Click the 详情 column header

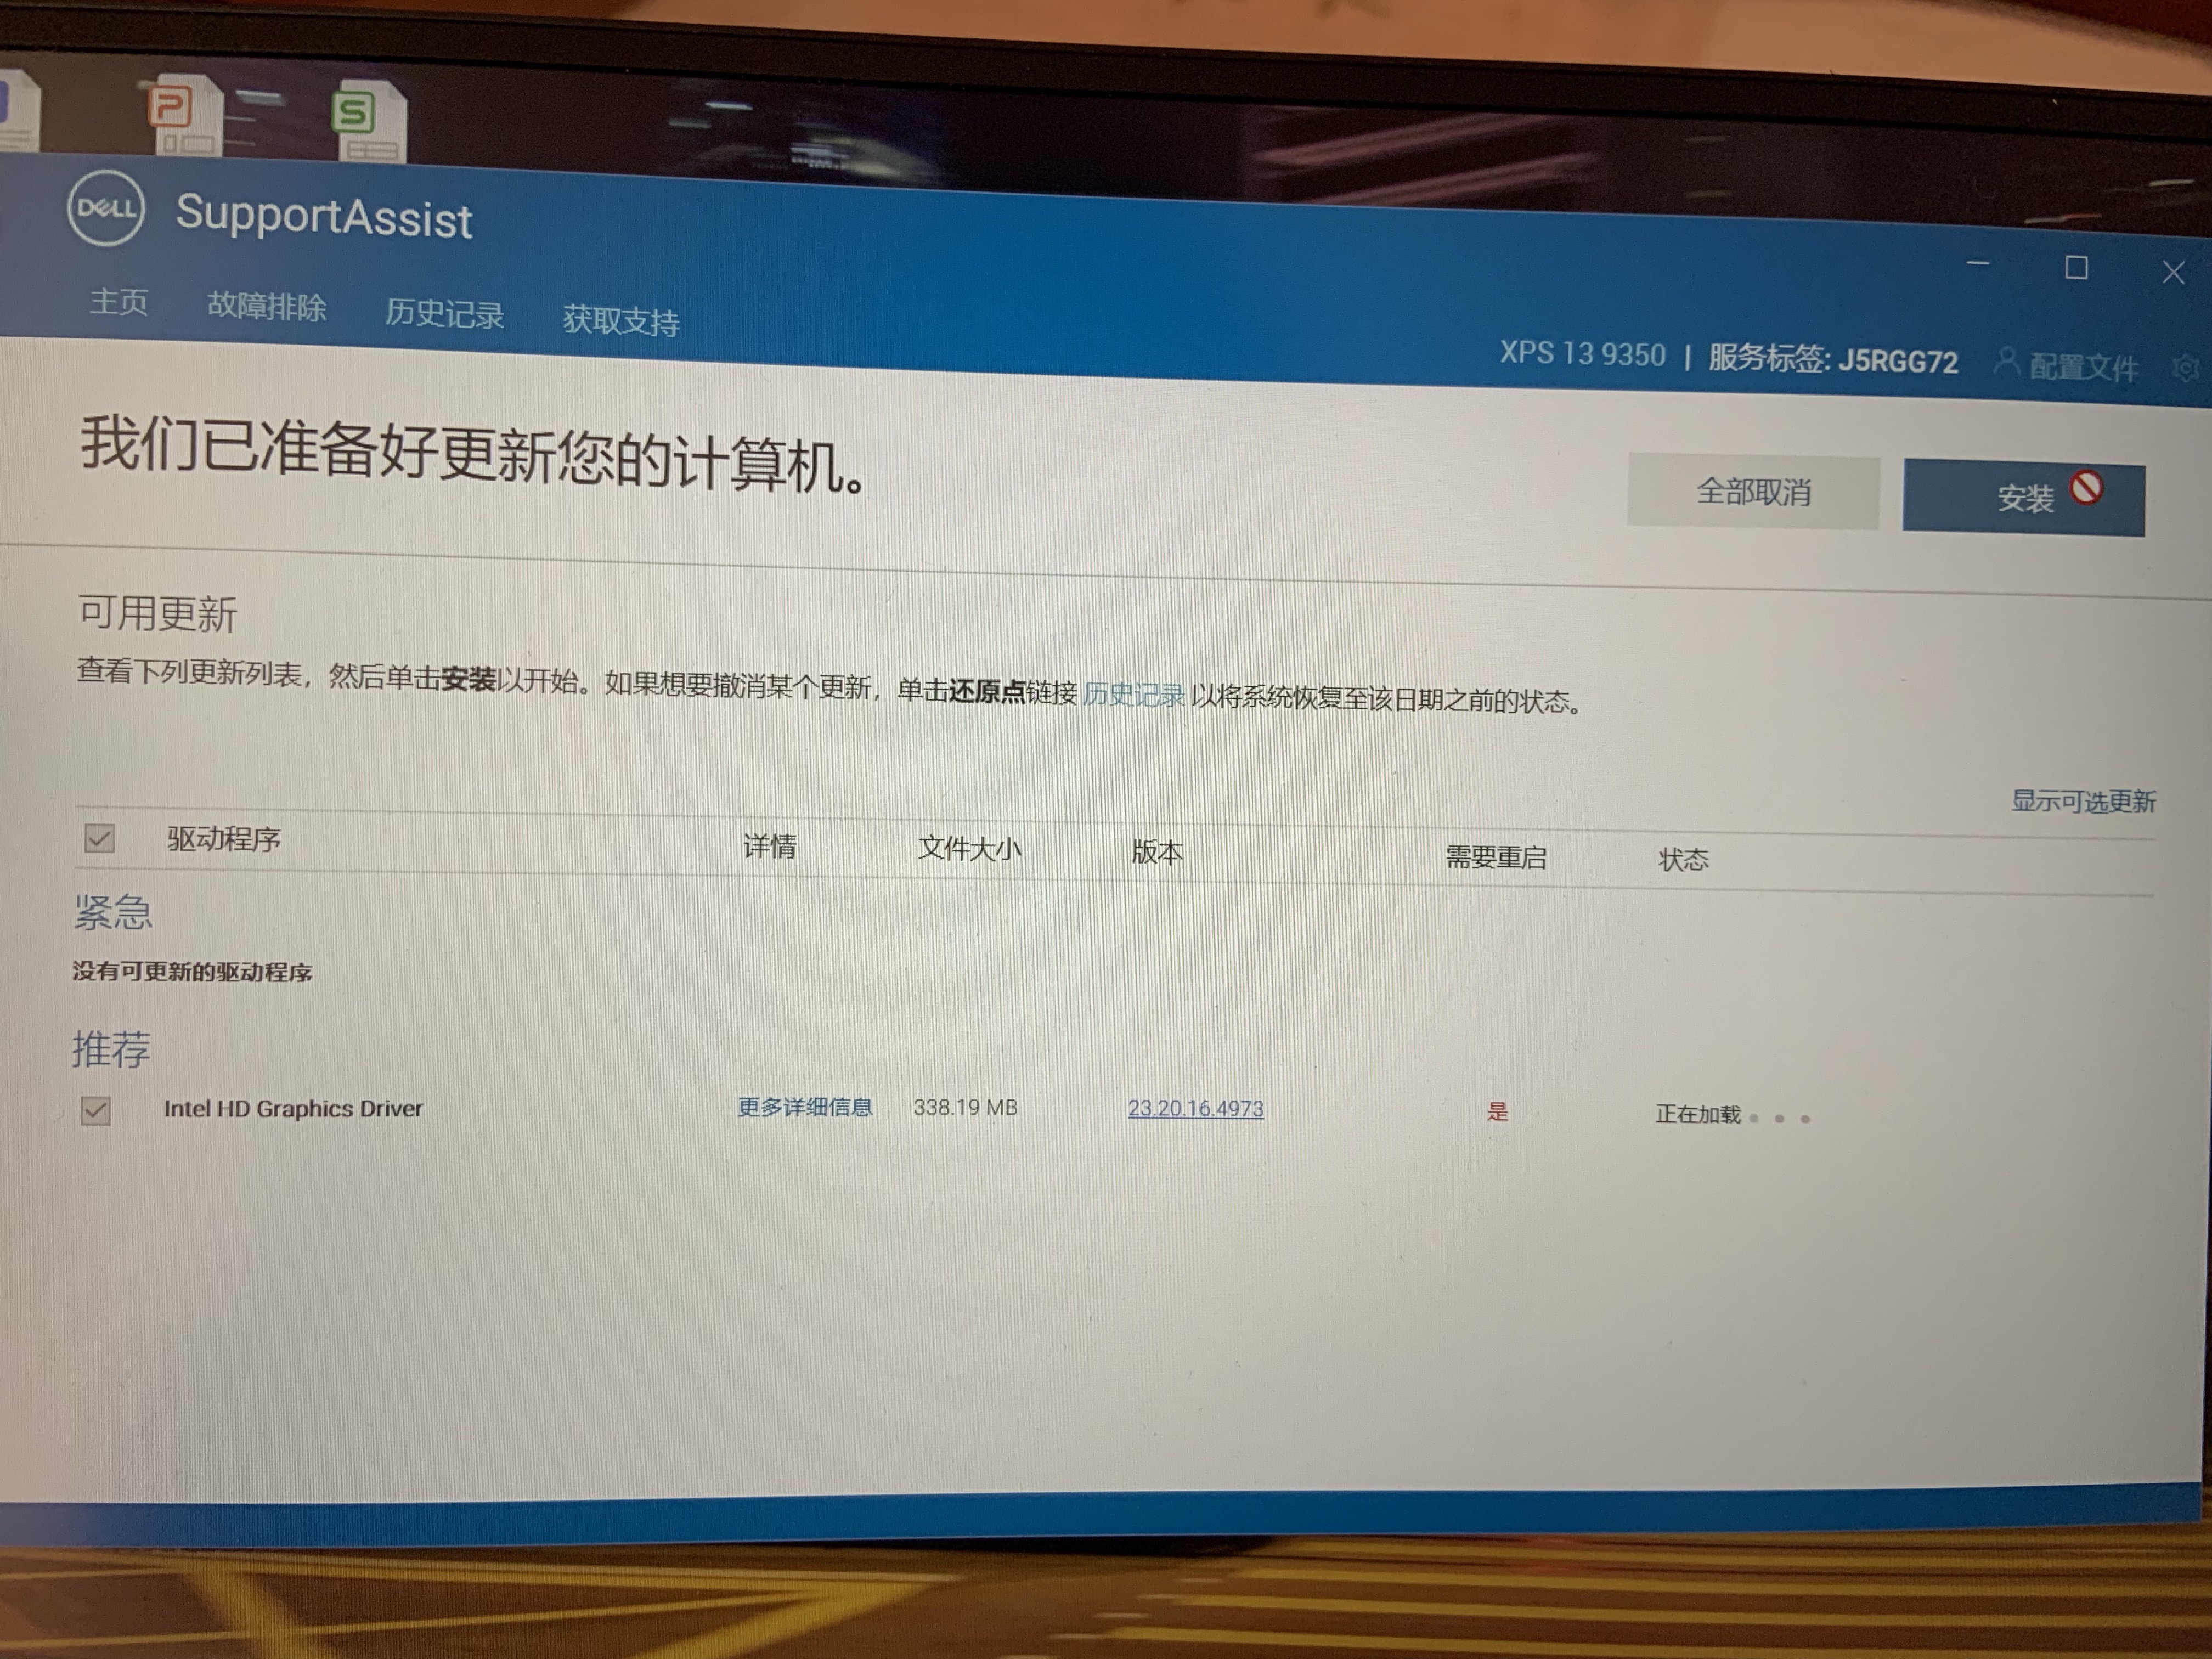coord(769,847)
